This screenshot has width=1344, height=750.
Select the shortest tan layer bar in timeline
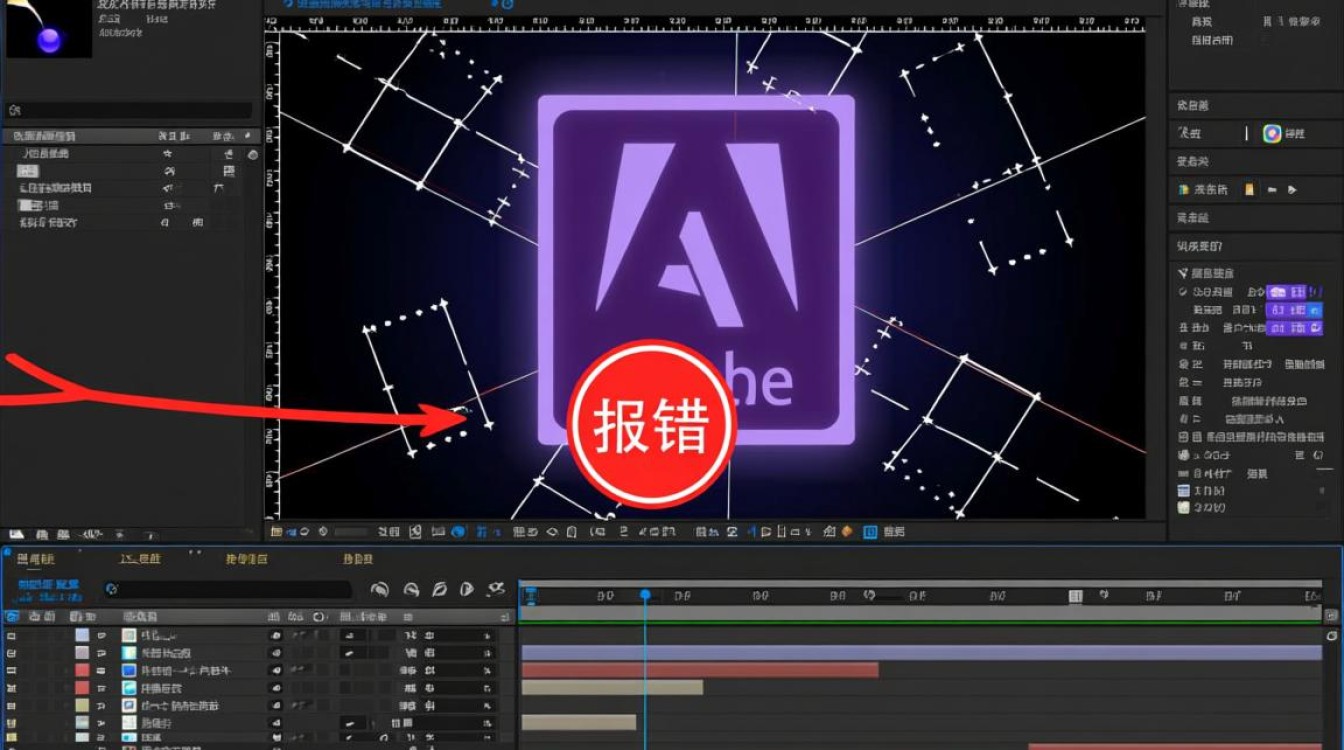[x=579, y=722]
